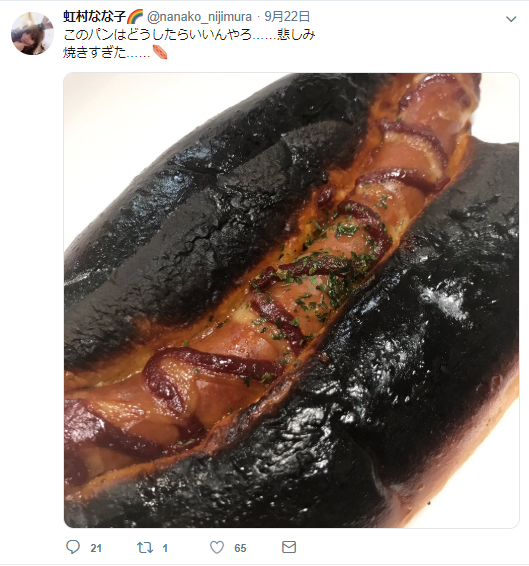Open the tweet options chevron menu
529x566 pixels.
coord(511,19)
